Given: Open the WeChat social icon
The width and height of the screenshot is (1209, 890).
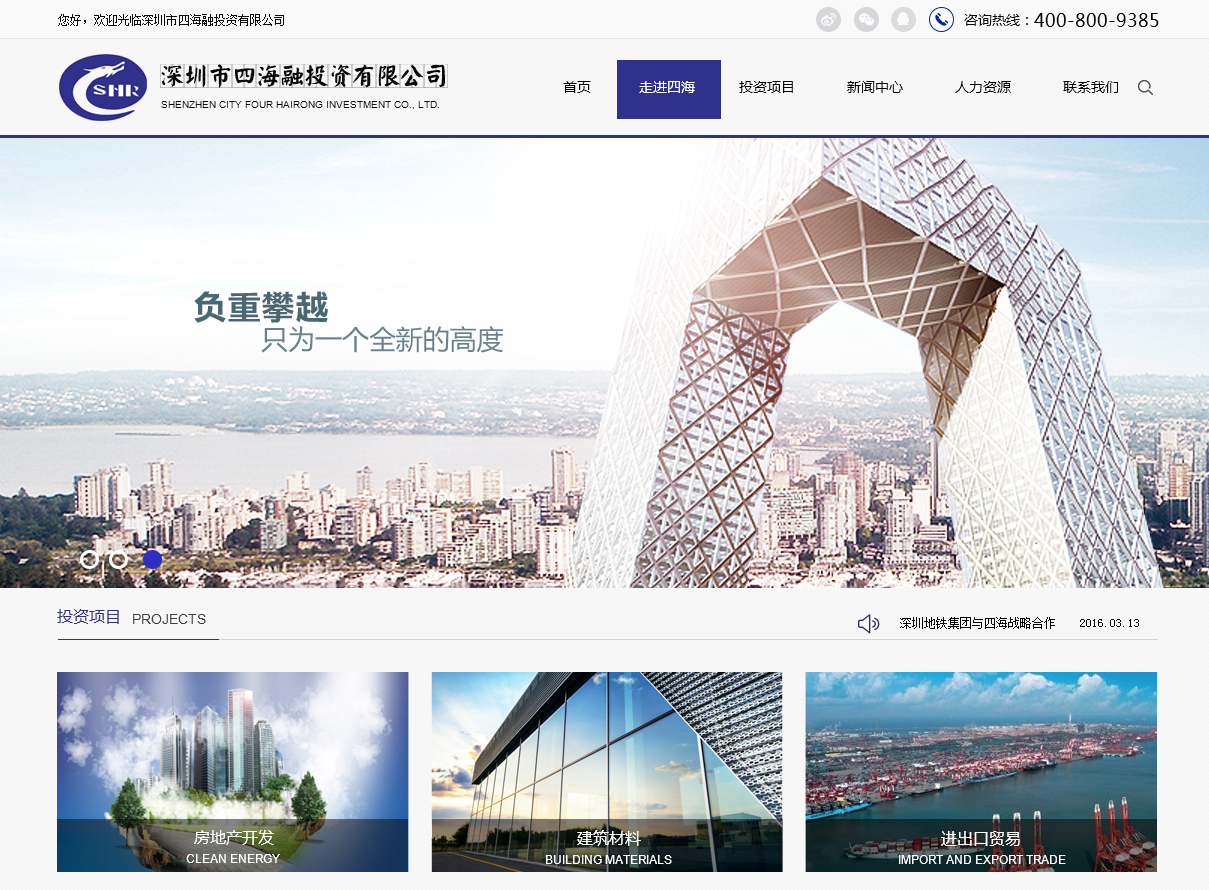Looking at the screenshot, I should tap(866, 20).
